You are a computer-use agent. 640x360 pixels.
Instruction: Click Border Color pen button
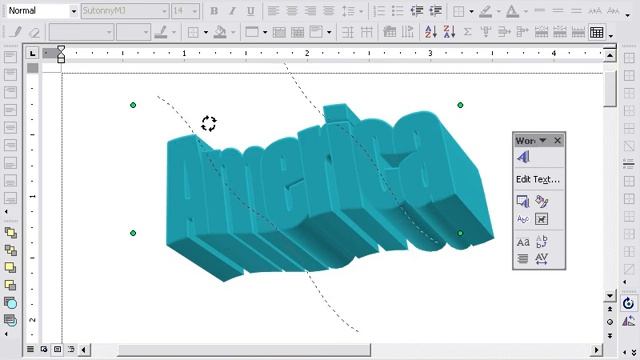[162, 32]
